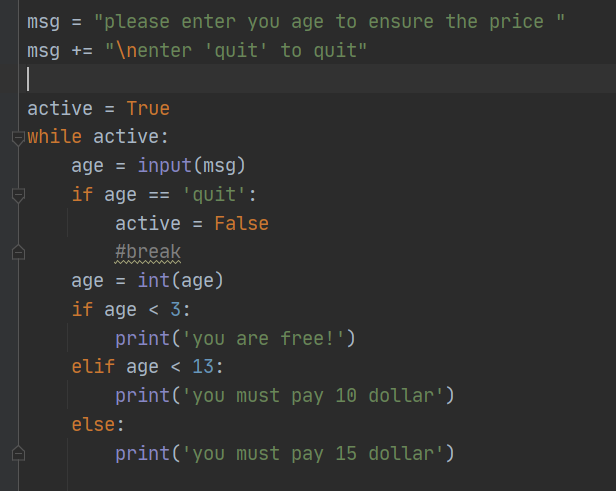The height and width of the screenshot is (491, 616).
Task: Click the else keyword
Action: pyautogui.click(x=93, y=425)
